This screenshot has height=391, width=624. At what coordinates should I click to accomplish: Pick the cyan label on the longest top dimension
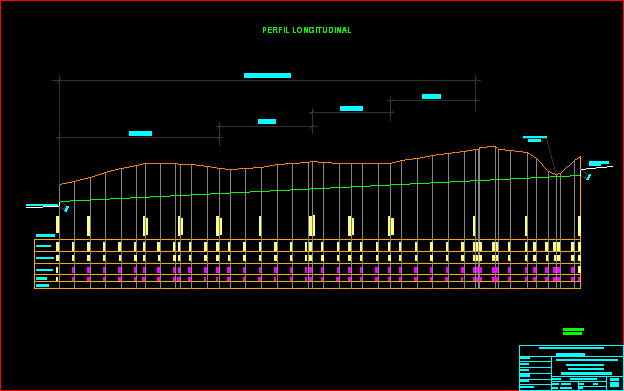pos(267,76)
